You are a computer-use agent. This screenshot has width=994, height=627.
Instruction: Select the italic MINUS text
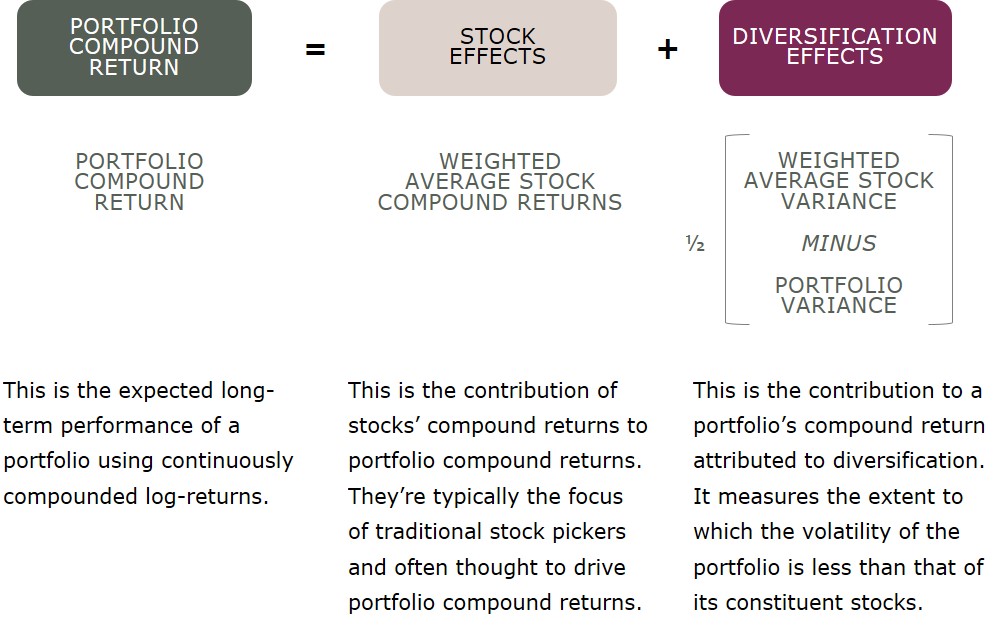[839, 243]
